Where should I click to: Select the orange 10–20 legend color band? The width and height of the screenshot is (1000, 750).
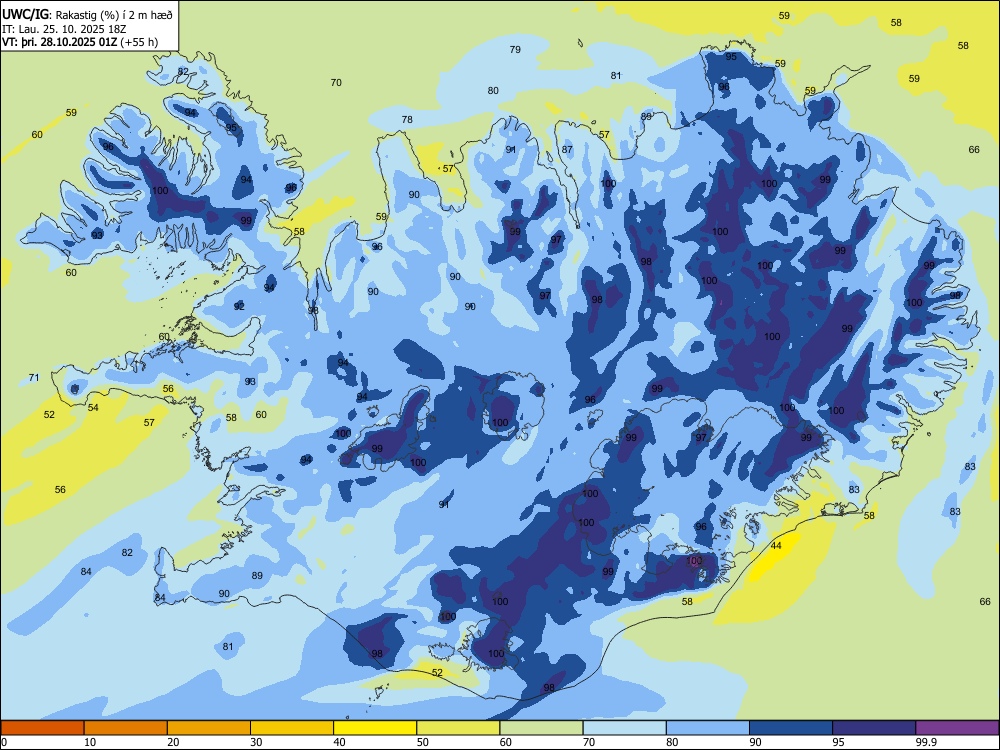126,728
